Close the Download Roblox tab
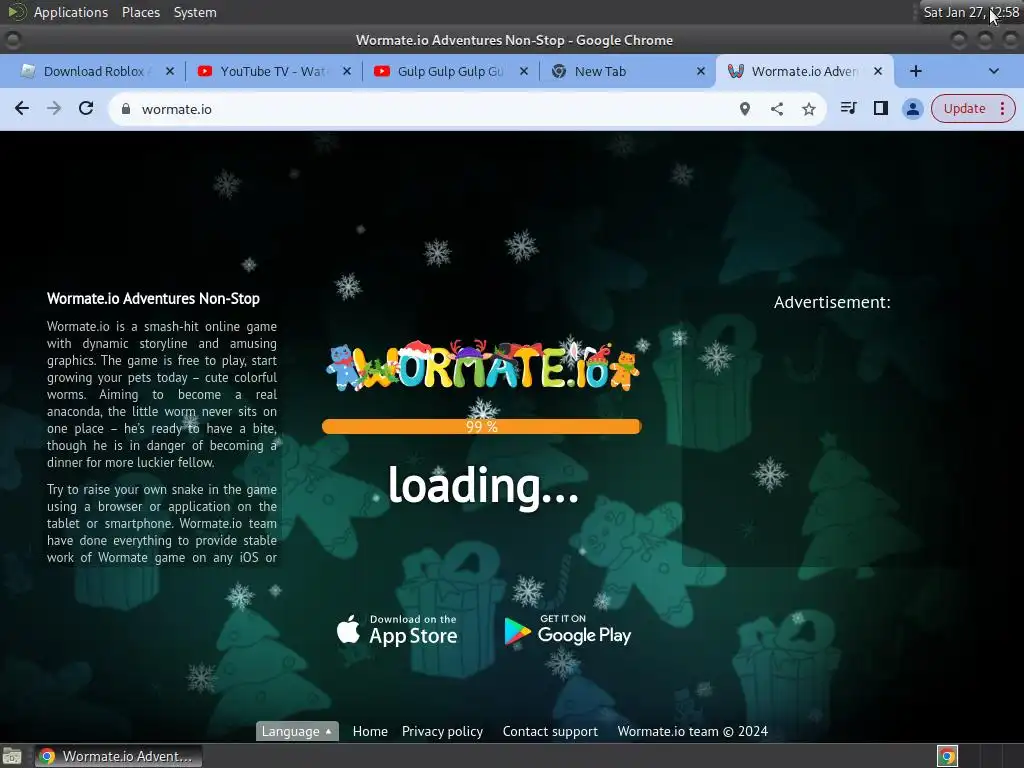The width and height of the screenshot is (1024, 768). click(x=170, y=71)
